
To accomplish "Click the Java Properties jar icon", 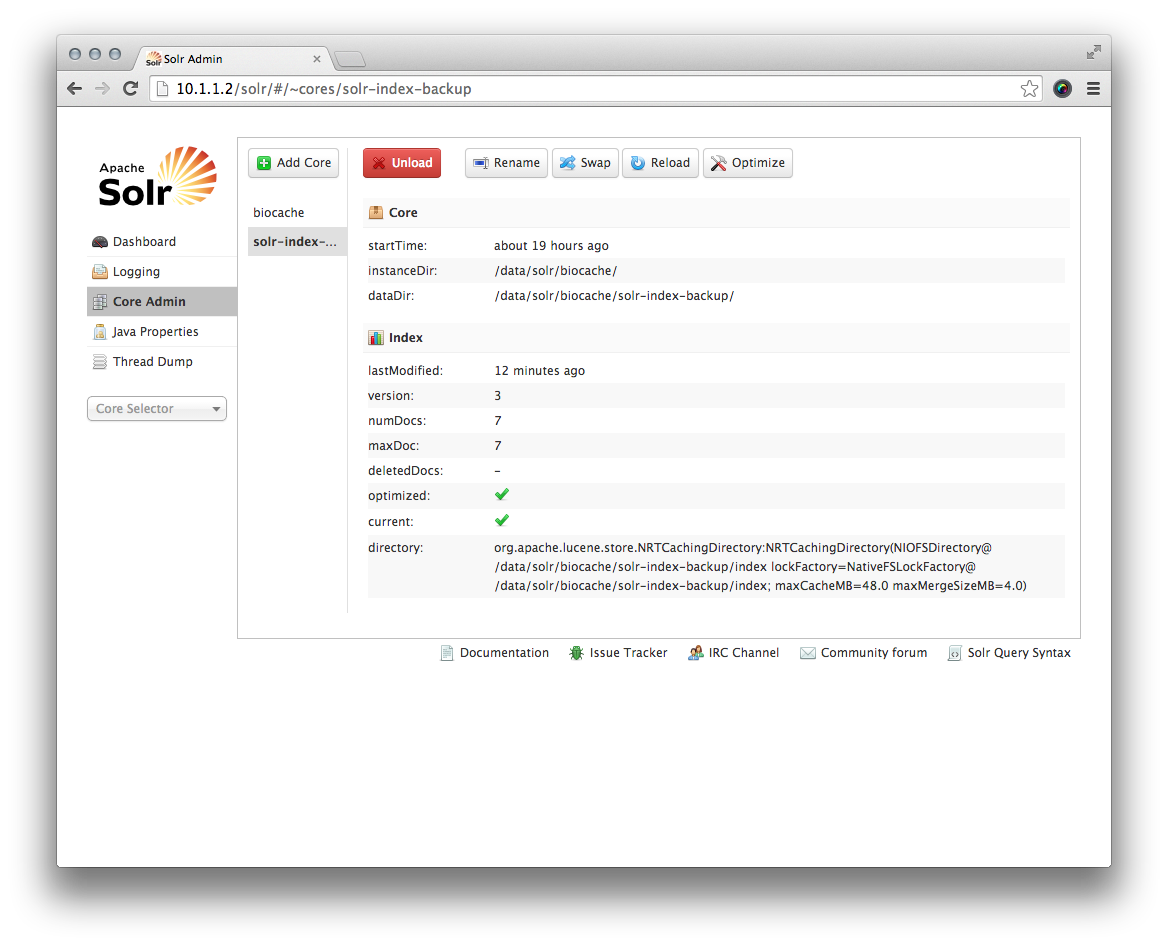I will click(100, 332).
